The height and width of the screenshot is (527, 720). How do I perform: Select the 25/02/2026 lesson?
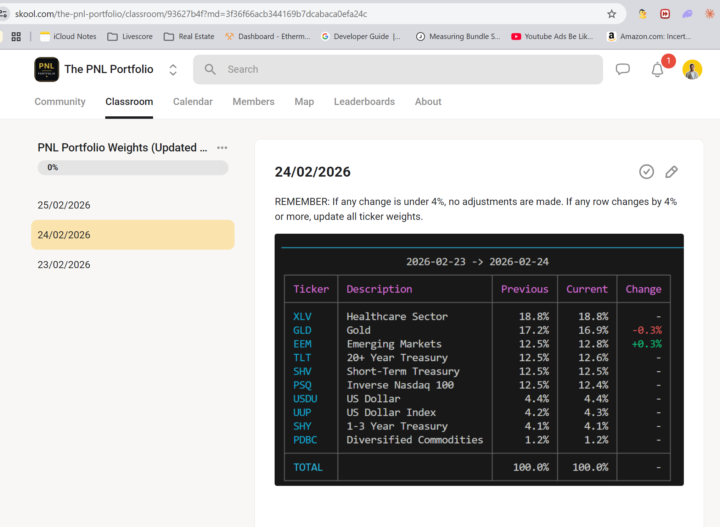coord(64,205)
